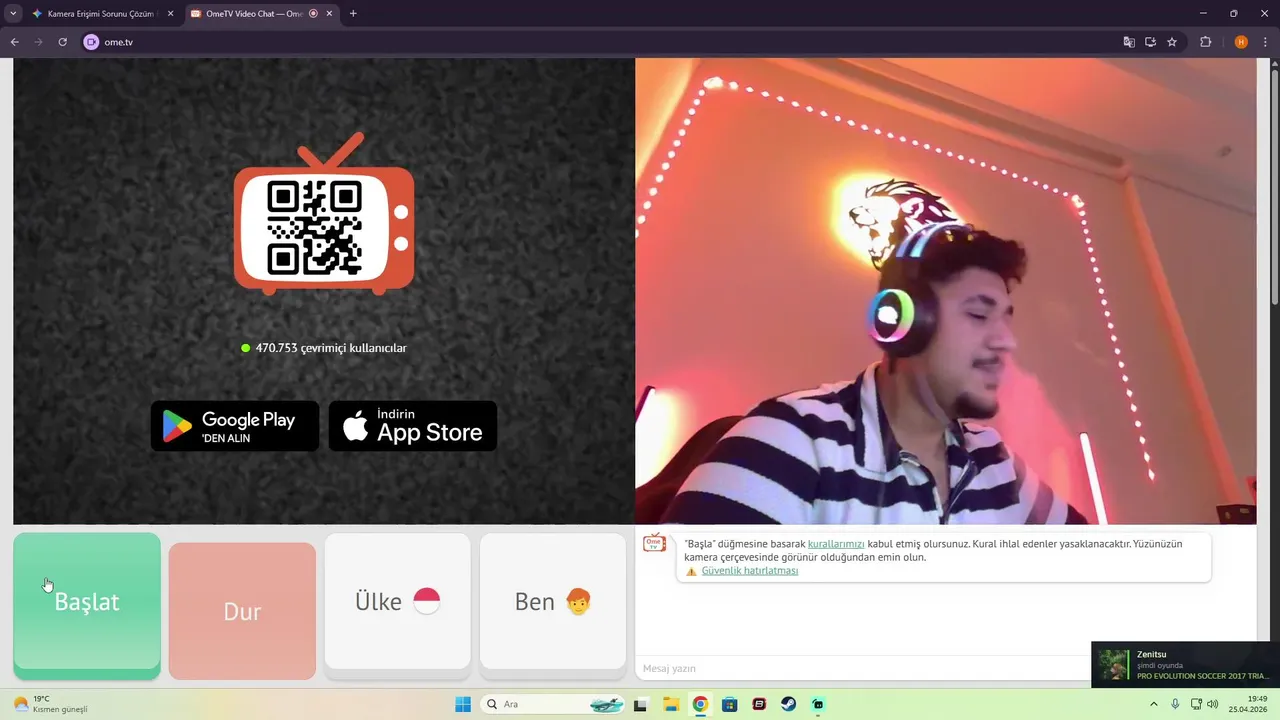Open the volume speaker tray icon

(1213, 704)
